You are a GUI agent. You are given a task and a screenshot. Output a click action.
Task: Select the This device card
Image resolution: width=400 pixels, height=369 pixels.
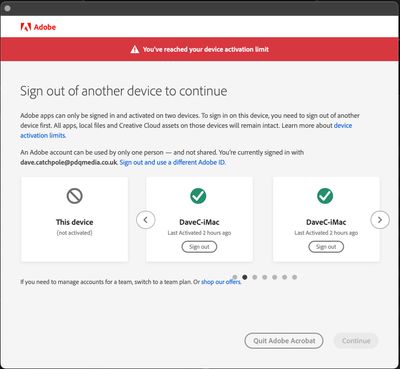coord(75,219)
